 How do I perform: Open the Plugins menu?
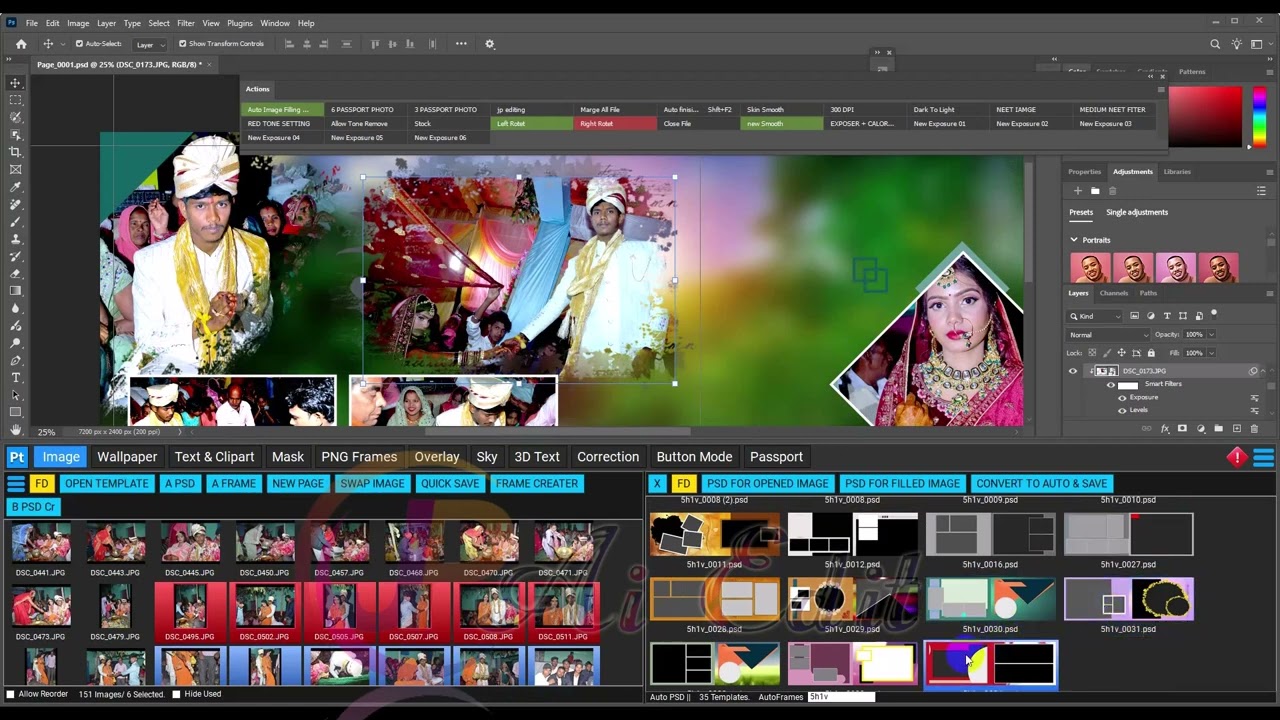(240, 23)
